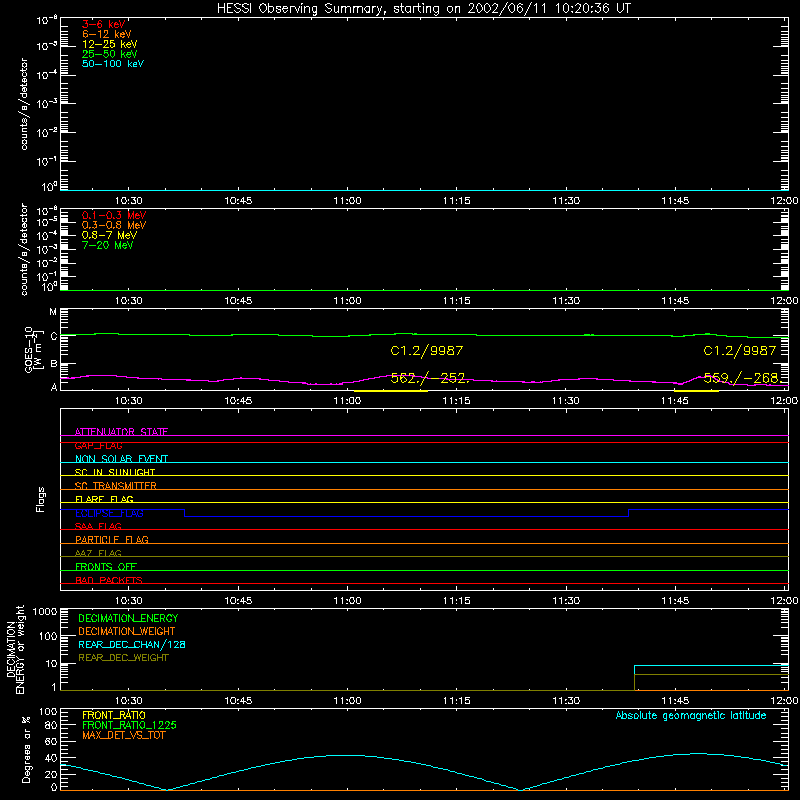This screenshot has height=800, width=800.
Task: Click the 0.3-0.8 MeV legend label
Action: click(x=114, y=225)
